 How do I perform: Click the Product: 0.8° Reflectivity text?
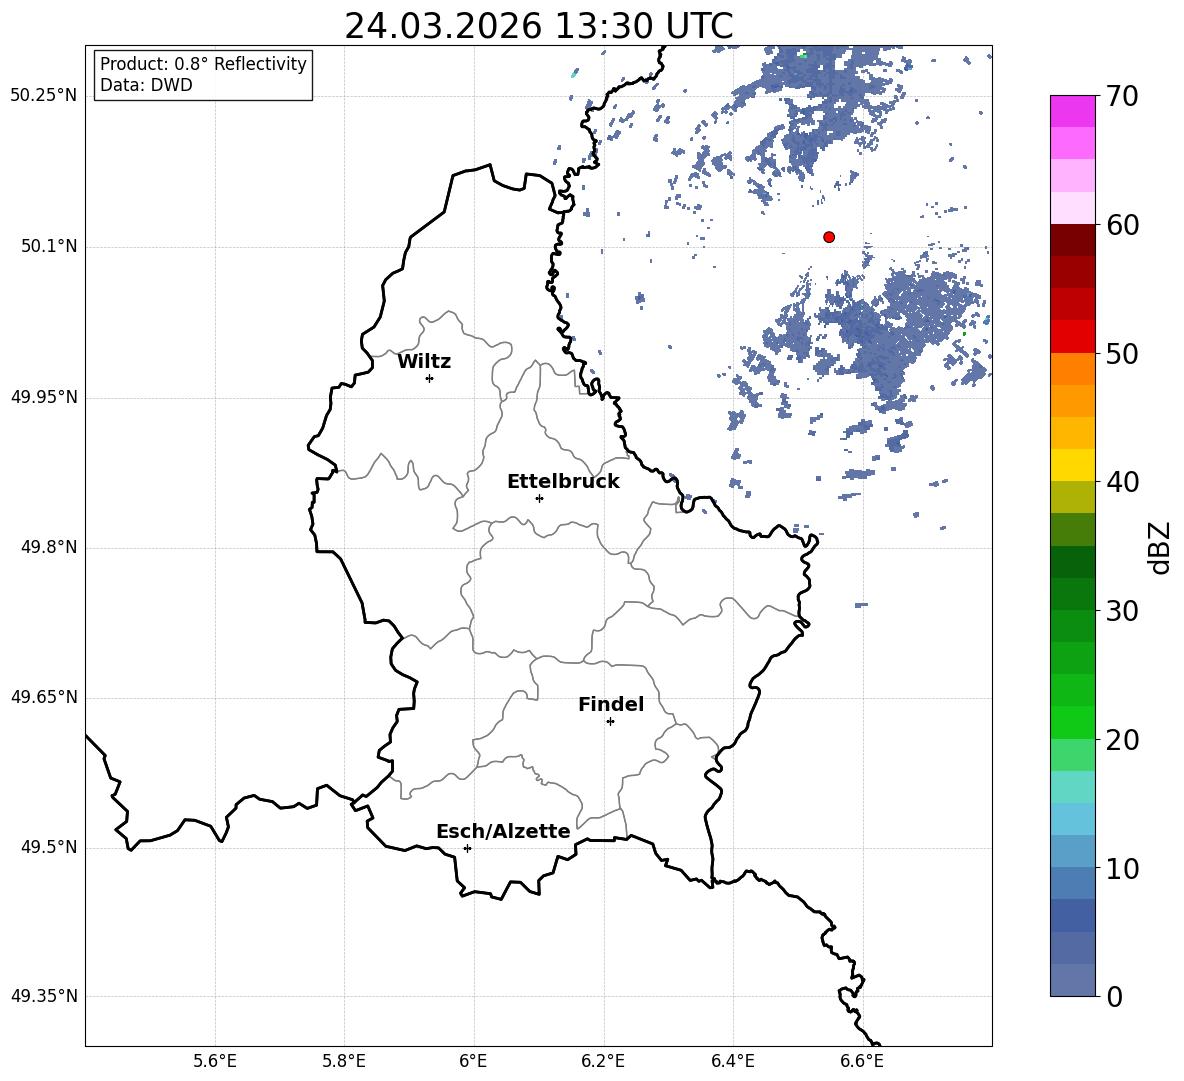(203, 64)
